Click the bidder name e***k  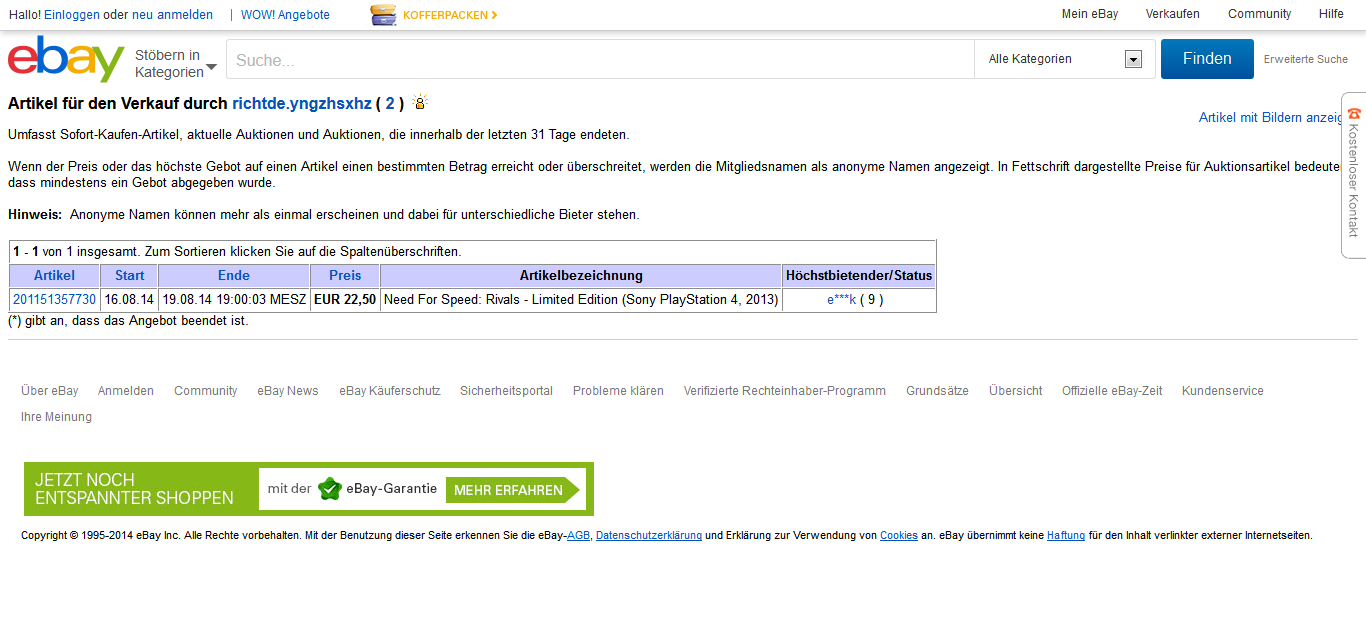tap(841, 299)
